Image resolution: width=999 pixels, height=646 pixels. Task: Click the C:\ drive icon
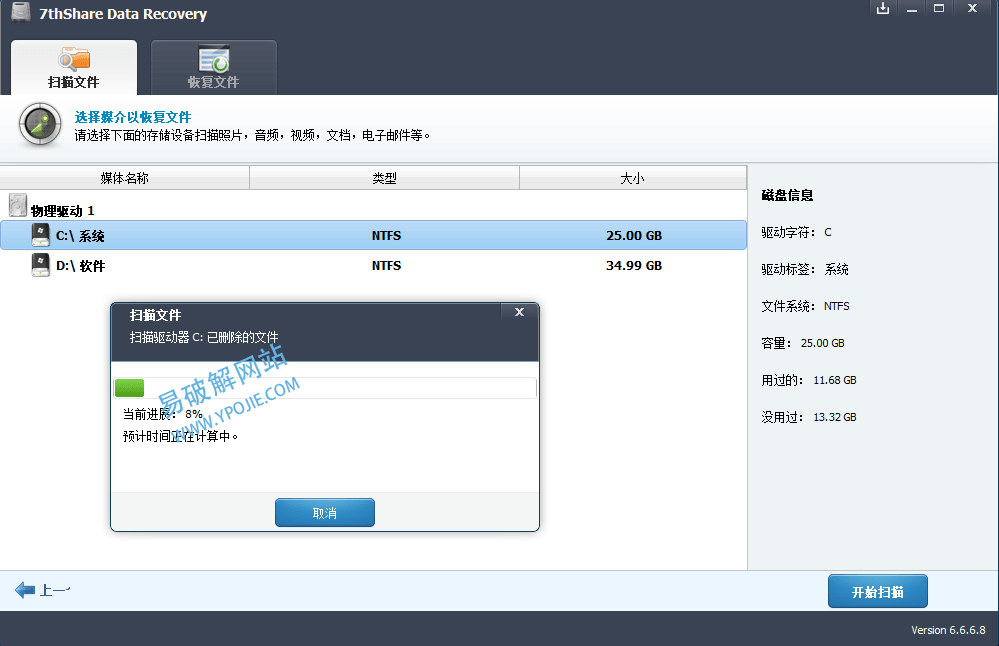click(40, 235)
